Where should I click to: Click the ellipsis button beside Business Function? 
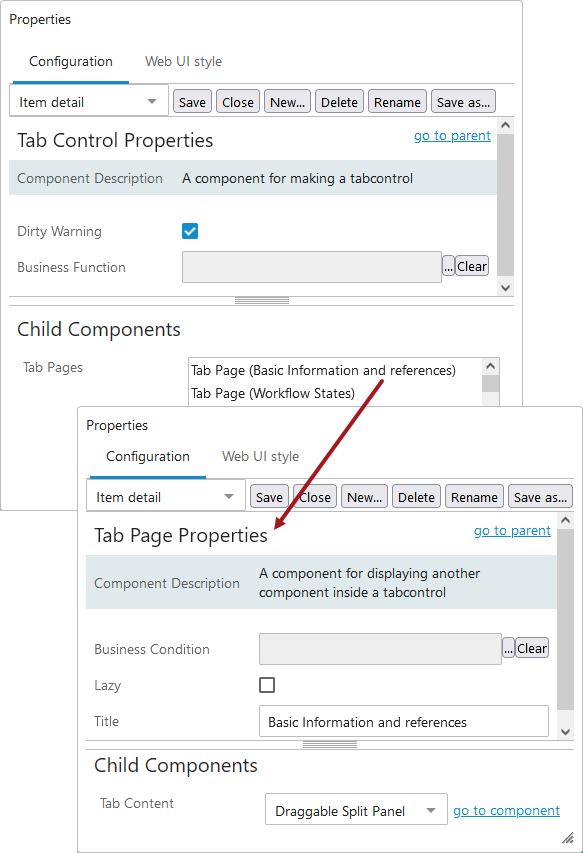[x=448, y=267]
